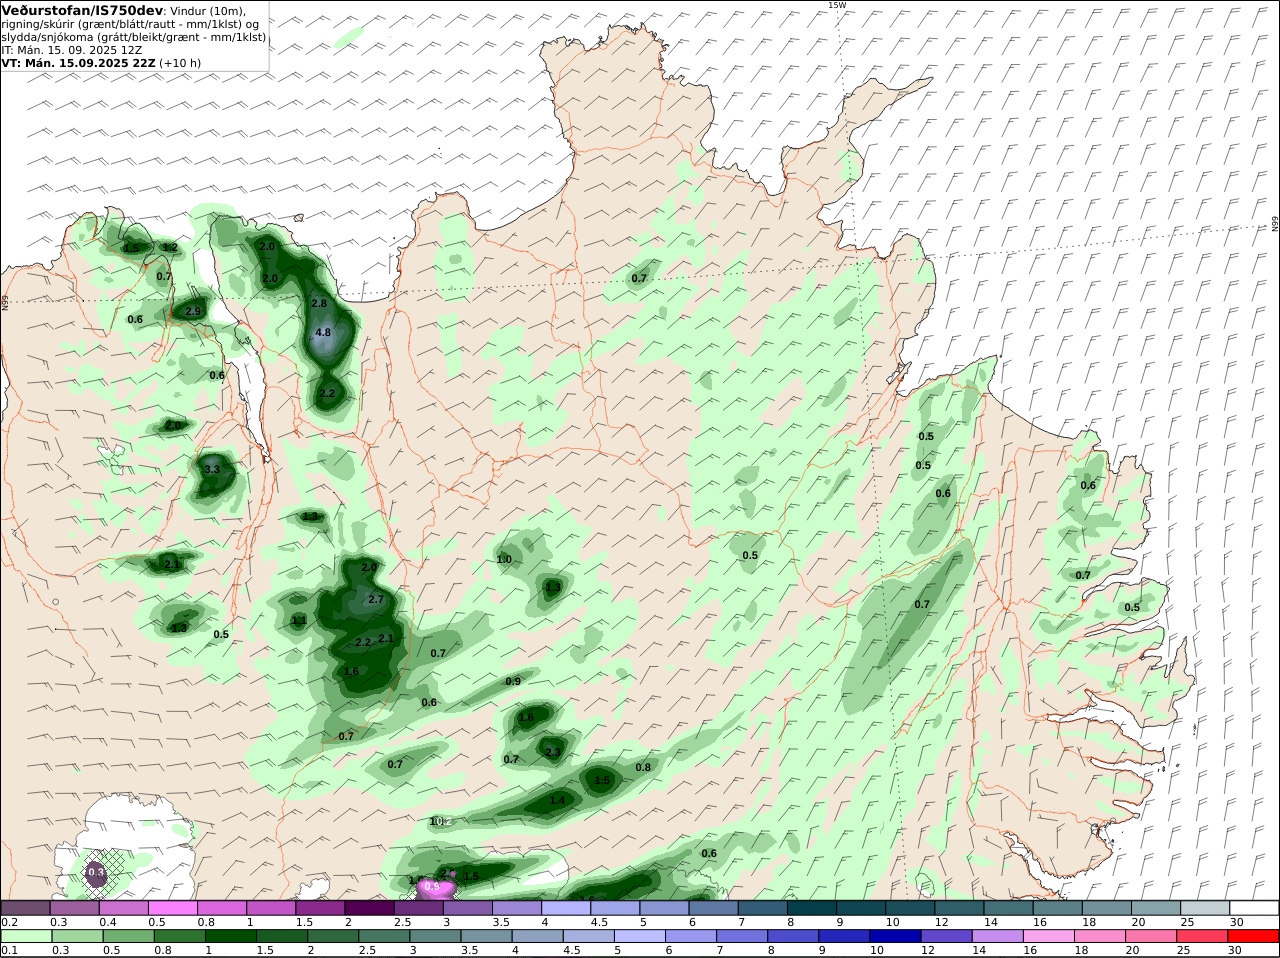The height and width of the screenshot is (958, 1280).
Task: Pick the bright red swatch after 30, bottom legend
Action: click(1254, 936)
